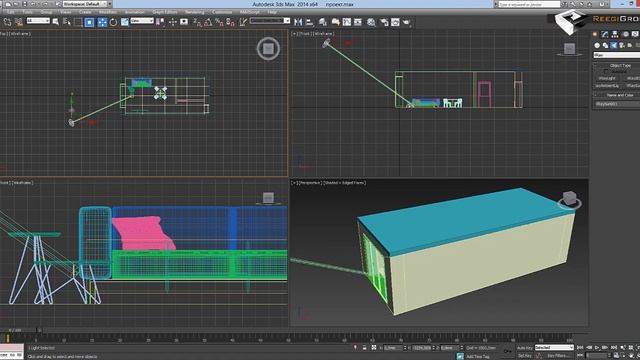Toggle the Angle Snap button
This screenshot has height=360, width=640.
(x=208, y=22)
